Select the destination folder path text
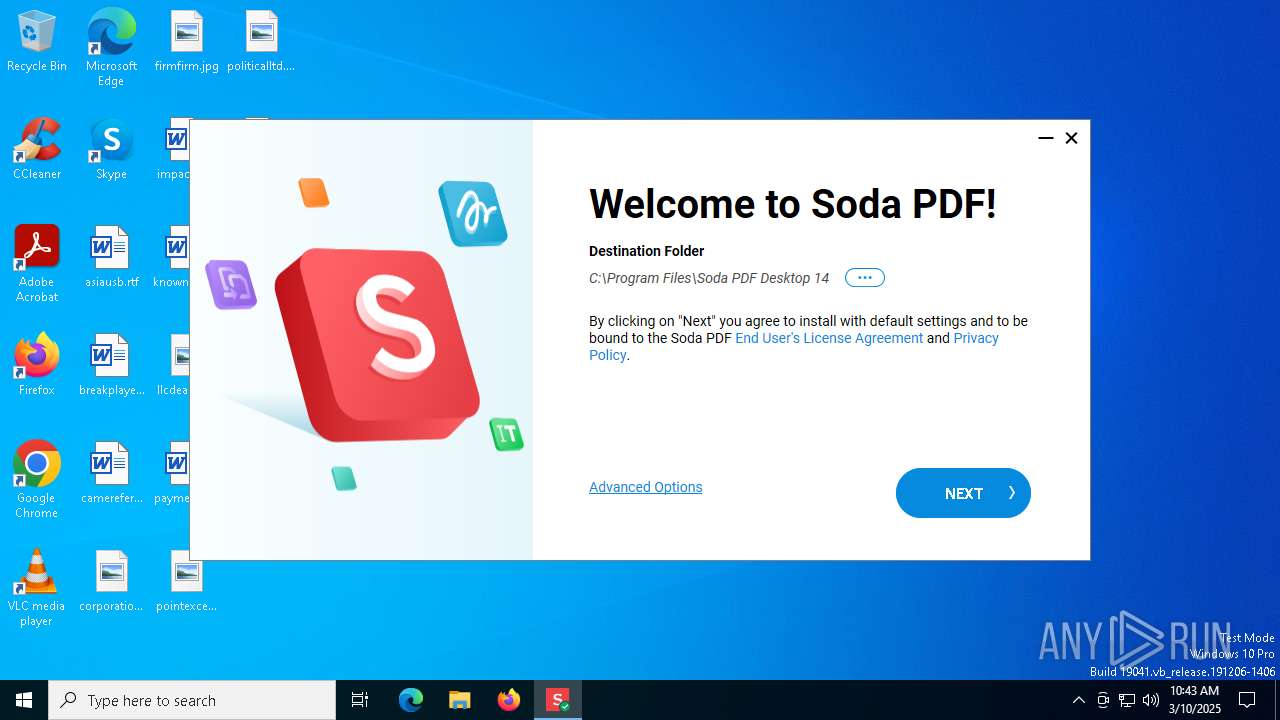 tap(709, 278)
